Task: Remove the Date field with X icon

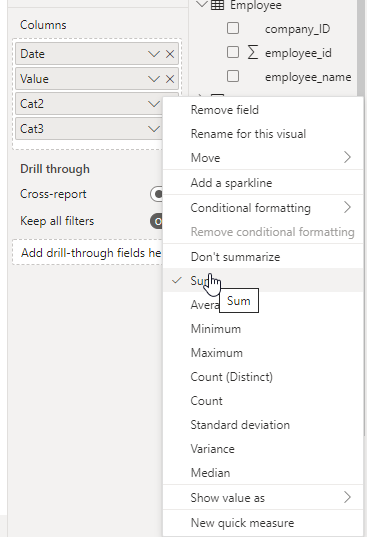Action: [170, 54]
